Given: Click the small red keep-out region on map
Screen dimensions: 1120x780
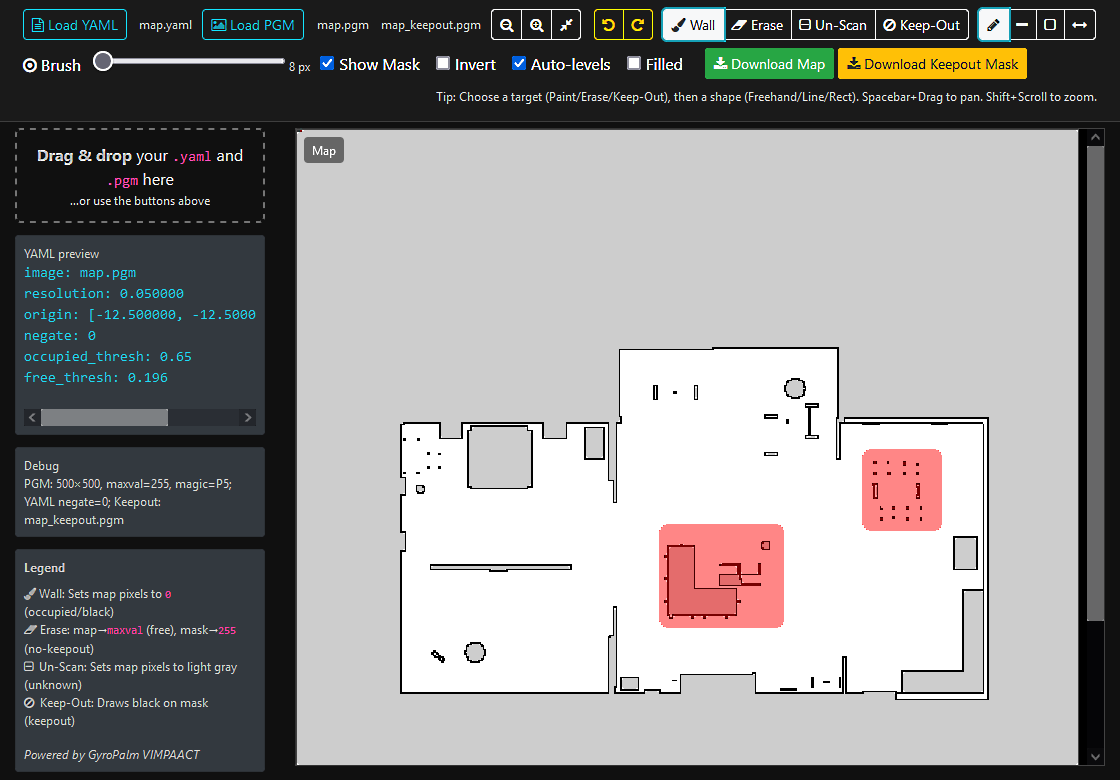Looking at the screenshot, I should coord(901,489).
